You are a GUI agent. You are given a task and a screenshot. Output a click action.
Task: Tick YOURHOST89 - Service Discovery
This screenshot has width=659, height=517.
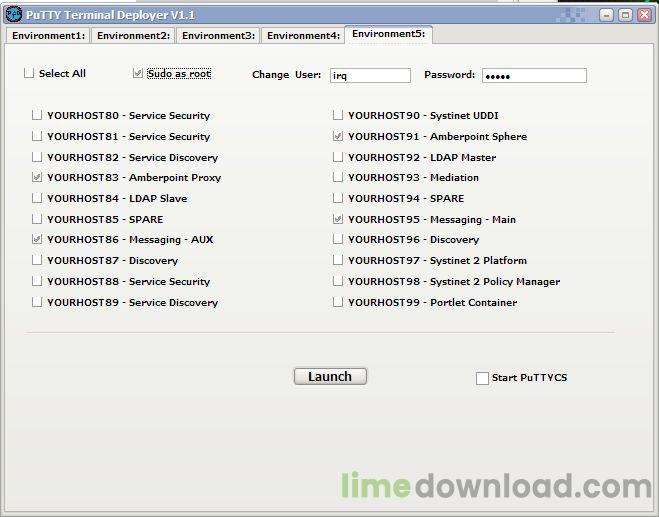coord(37,302)
